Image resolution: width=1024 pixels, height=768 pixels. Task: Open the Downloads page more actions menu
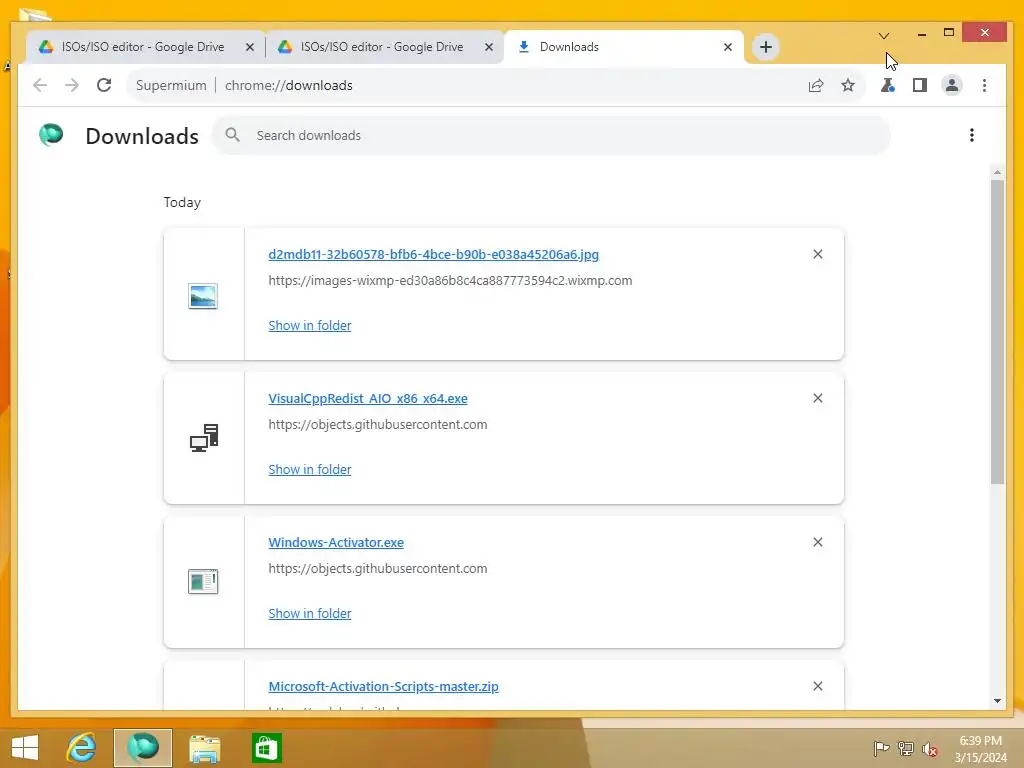pos(972,135)
